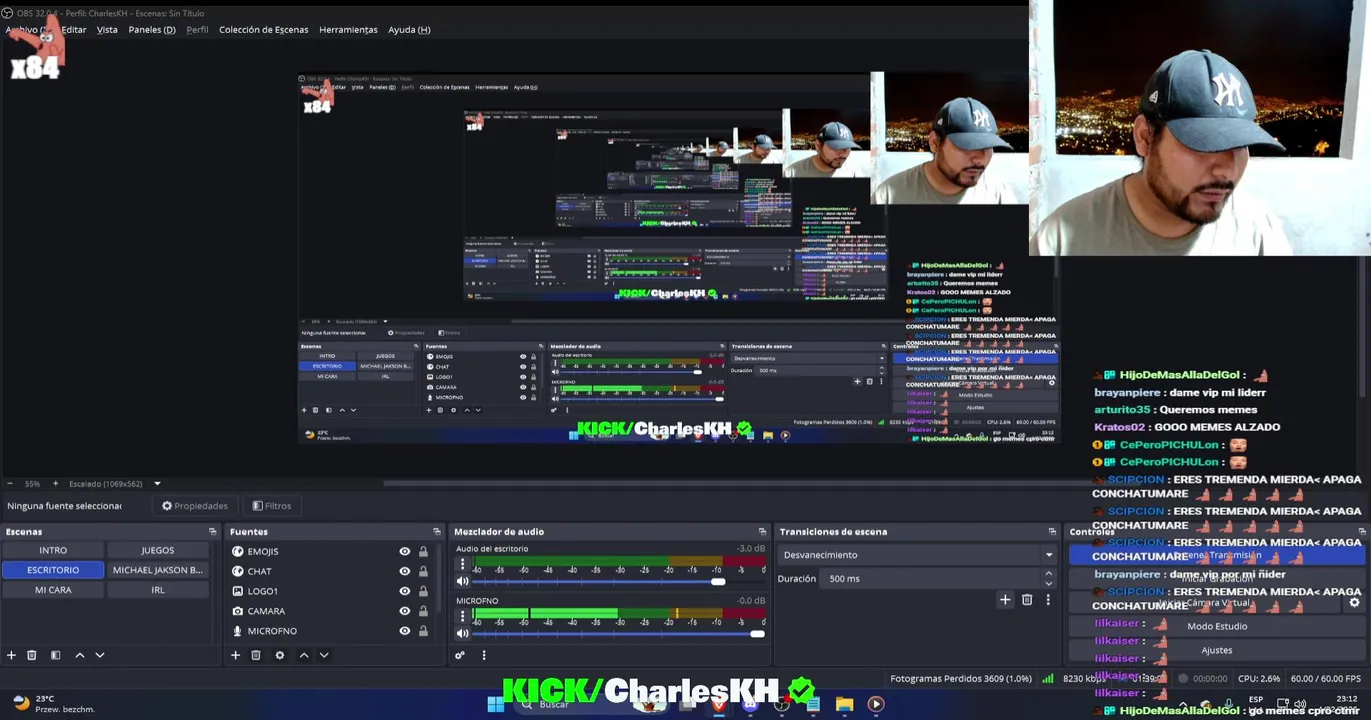Add a new source in Fuentes panel
The image size is (1371, 720).
click(235, 655)
